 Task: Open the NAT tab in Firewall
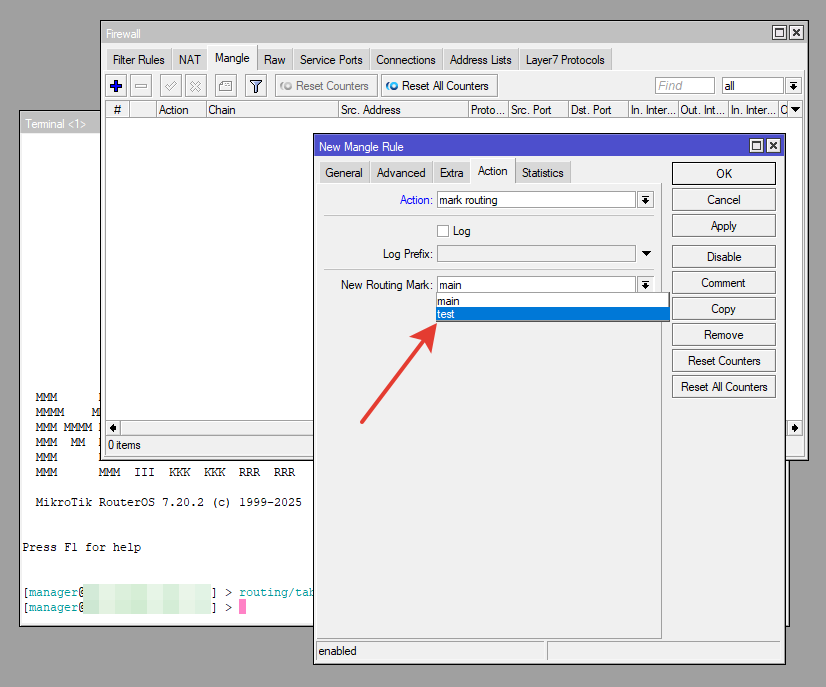tap(190, 60)
